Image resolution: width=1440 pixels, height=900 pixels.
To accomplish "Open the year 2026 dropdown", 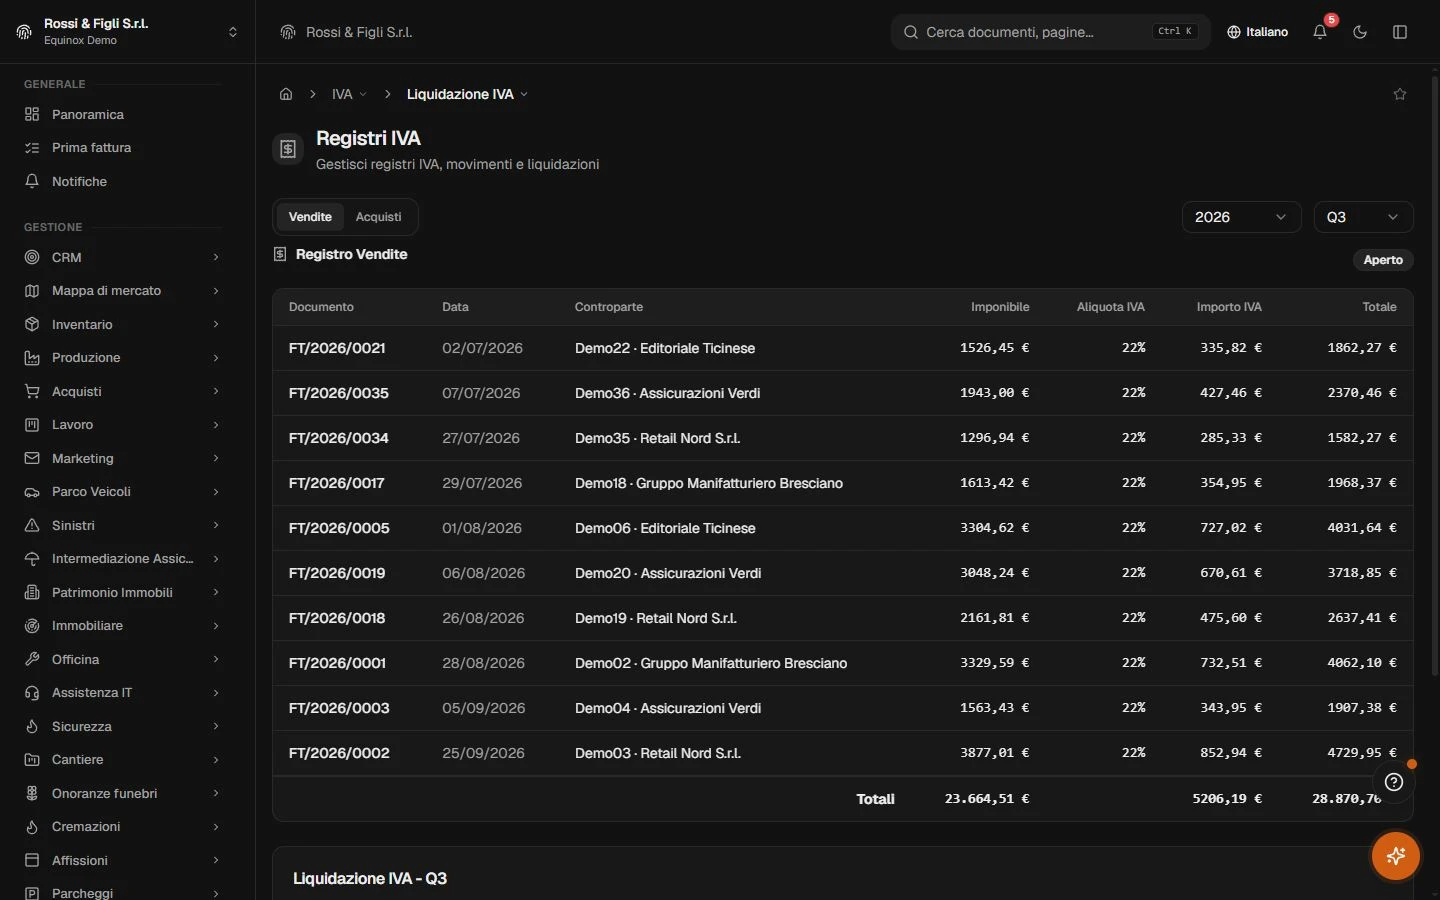I will 1241,217.
